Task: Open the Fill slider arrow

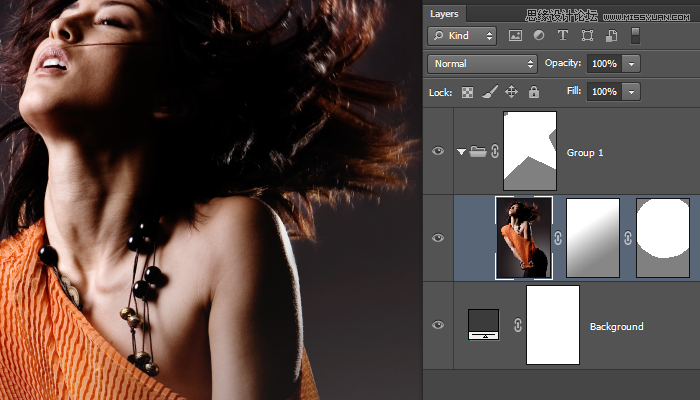Action: [x=631, y=92]
